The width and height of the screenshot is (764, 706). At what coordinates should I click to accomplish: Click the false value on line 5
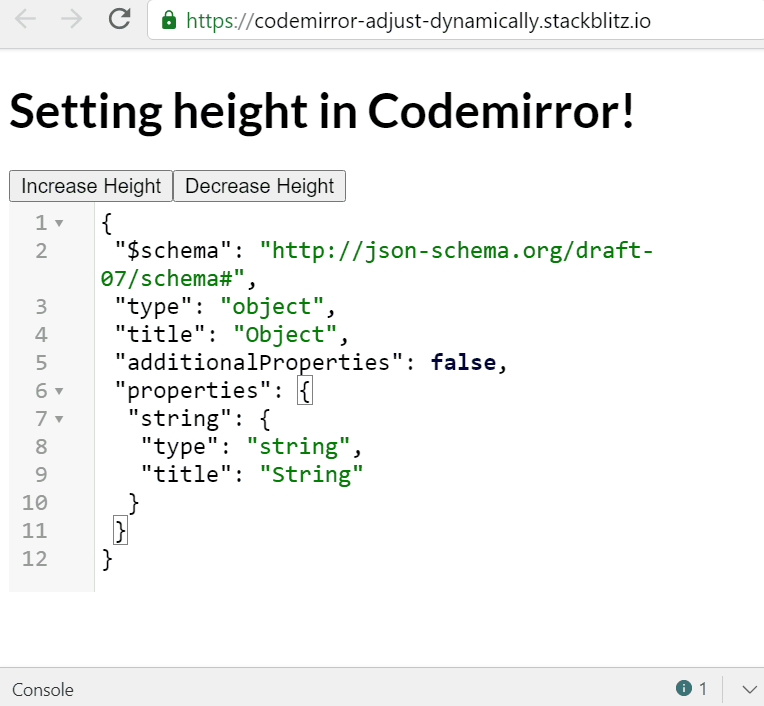pos(463,362)
